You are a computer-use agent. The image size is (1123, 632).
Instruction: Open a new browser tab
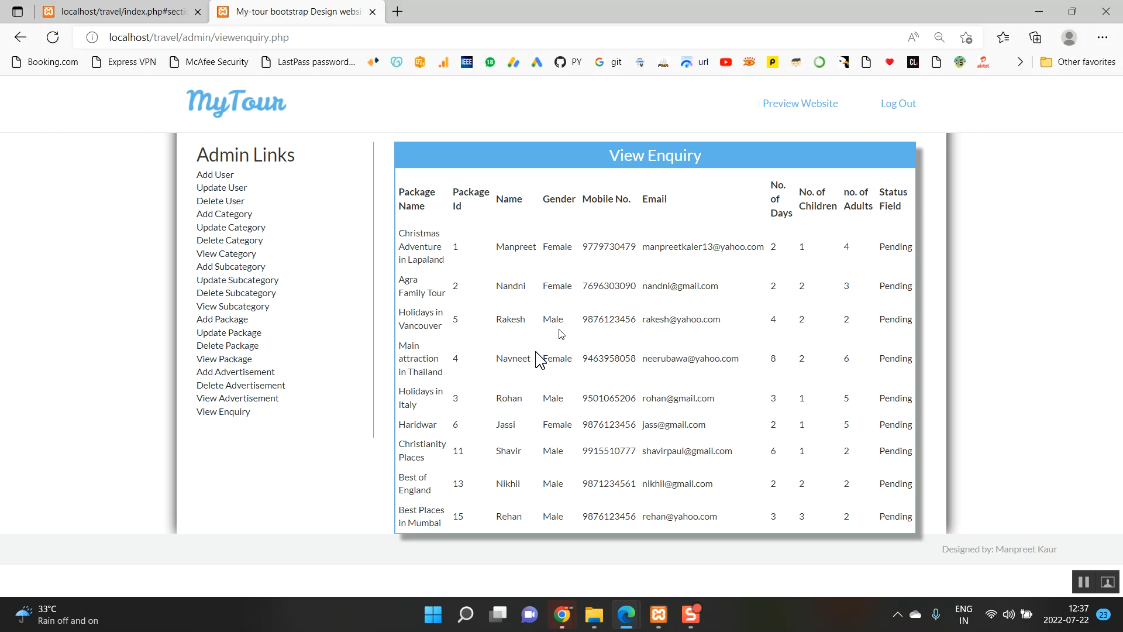tap(398, 12)
